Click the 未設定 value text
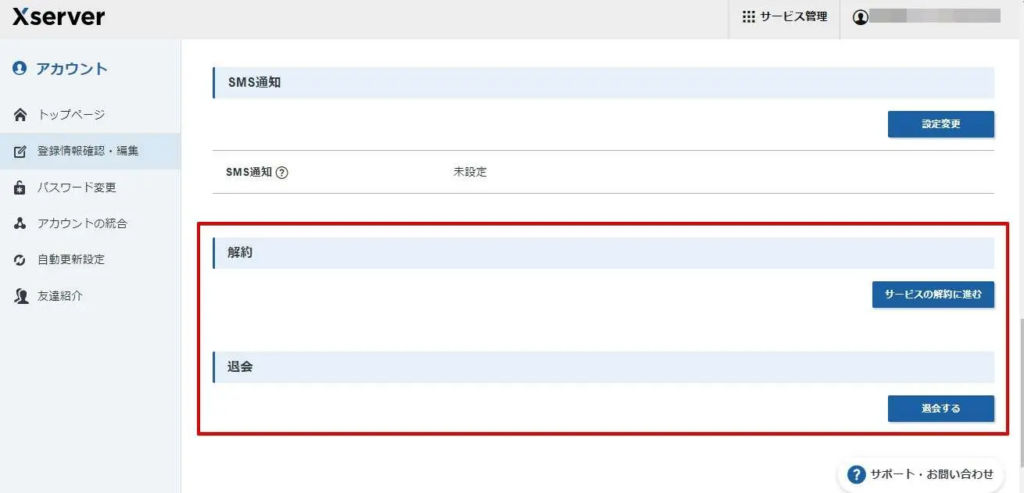The image size is (1024, 493). 470,173
